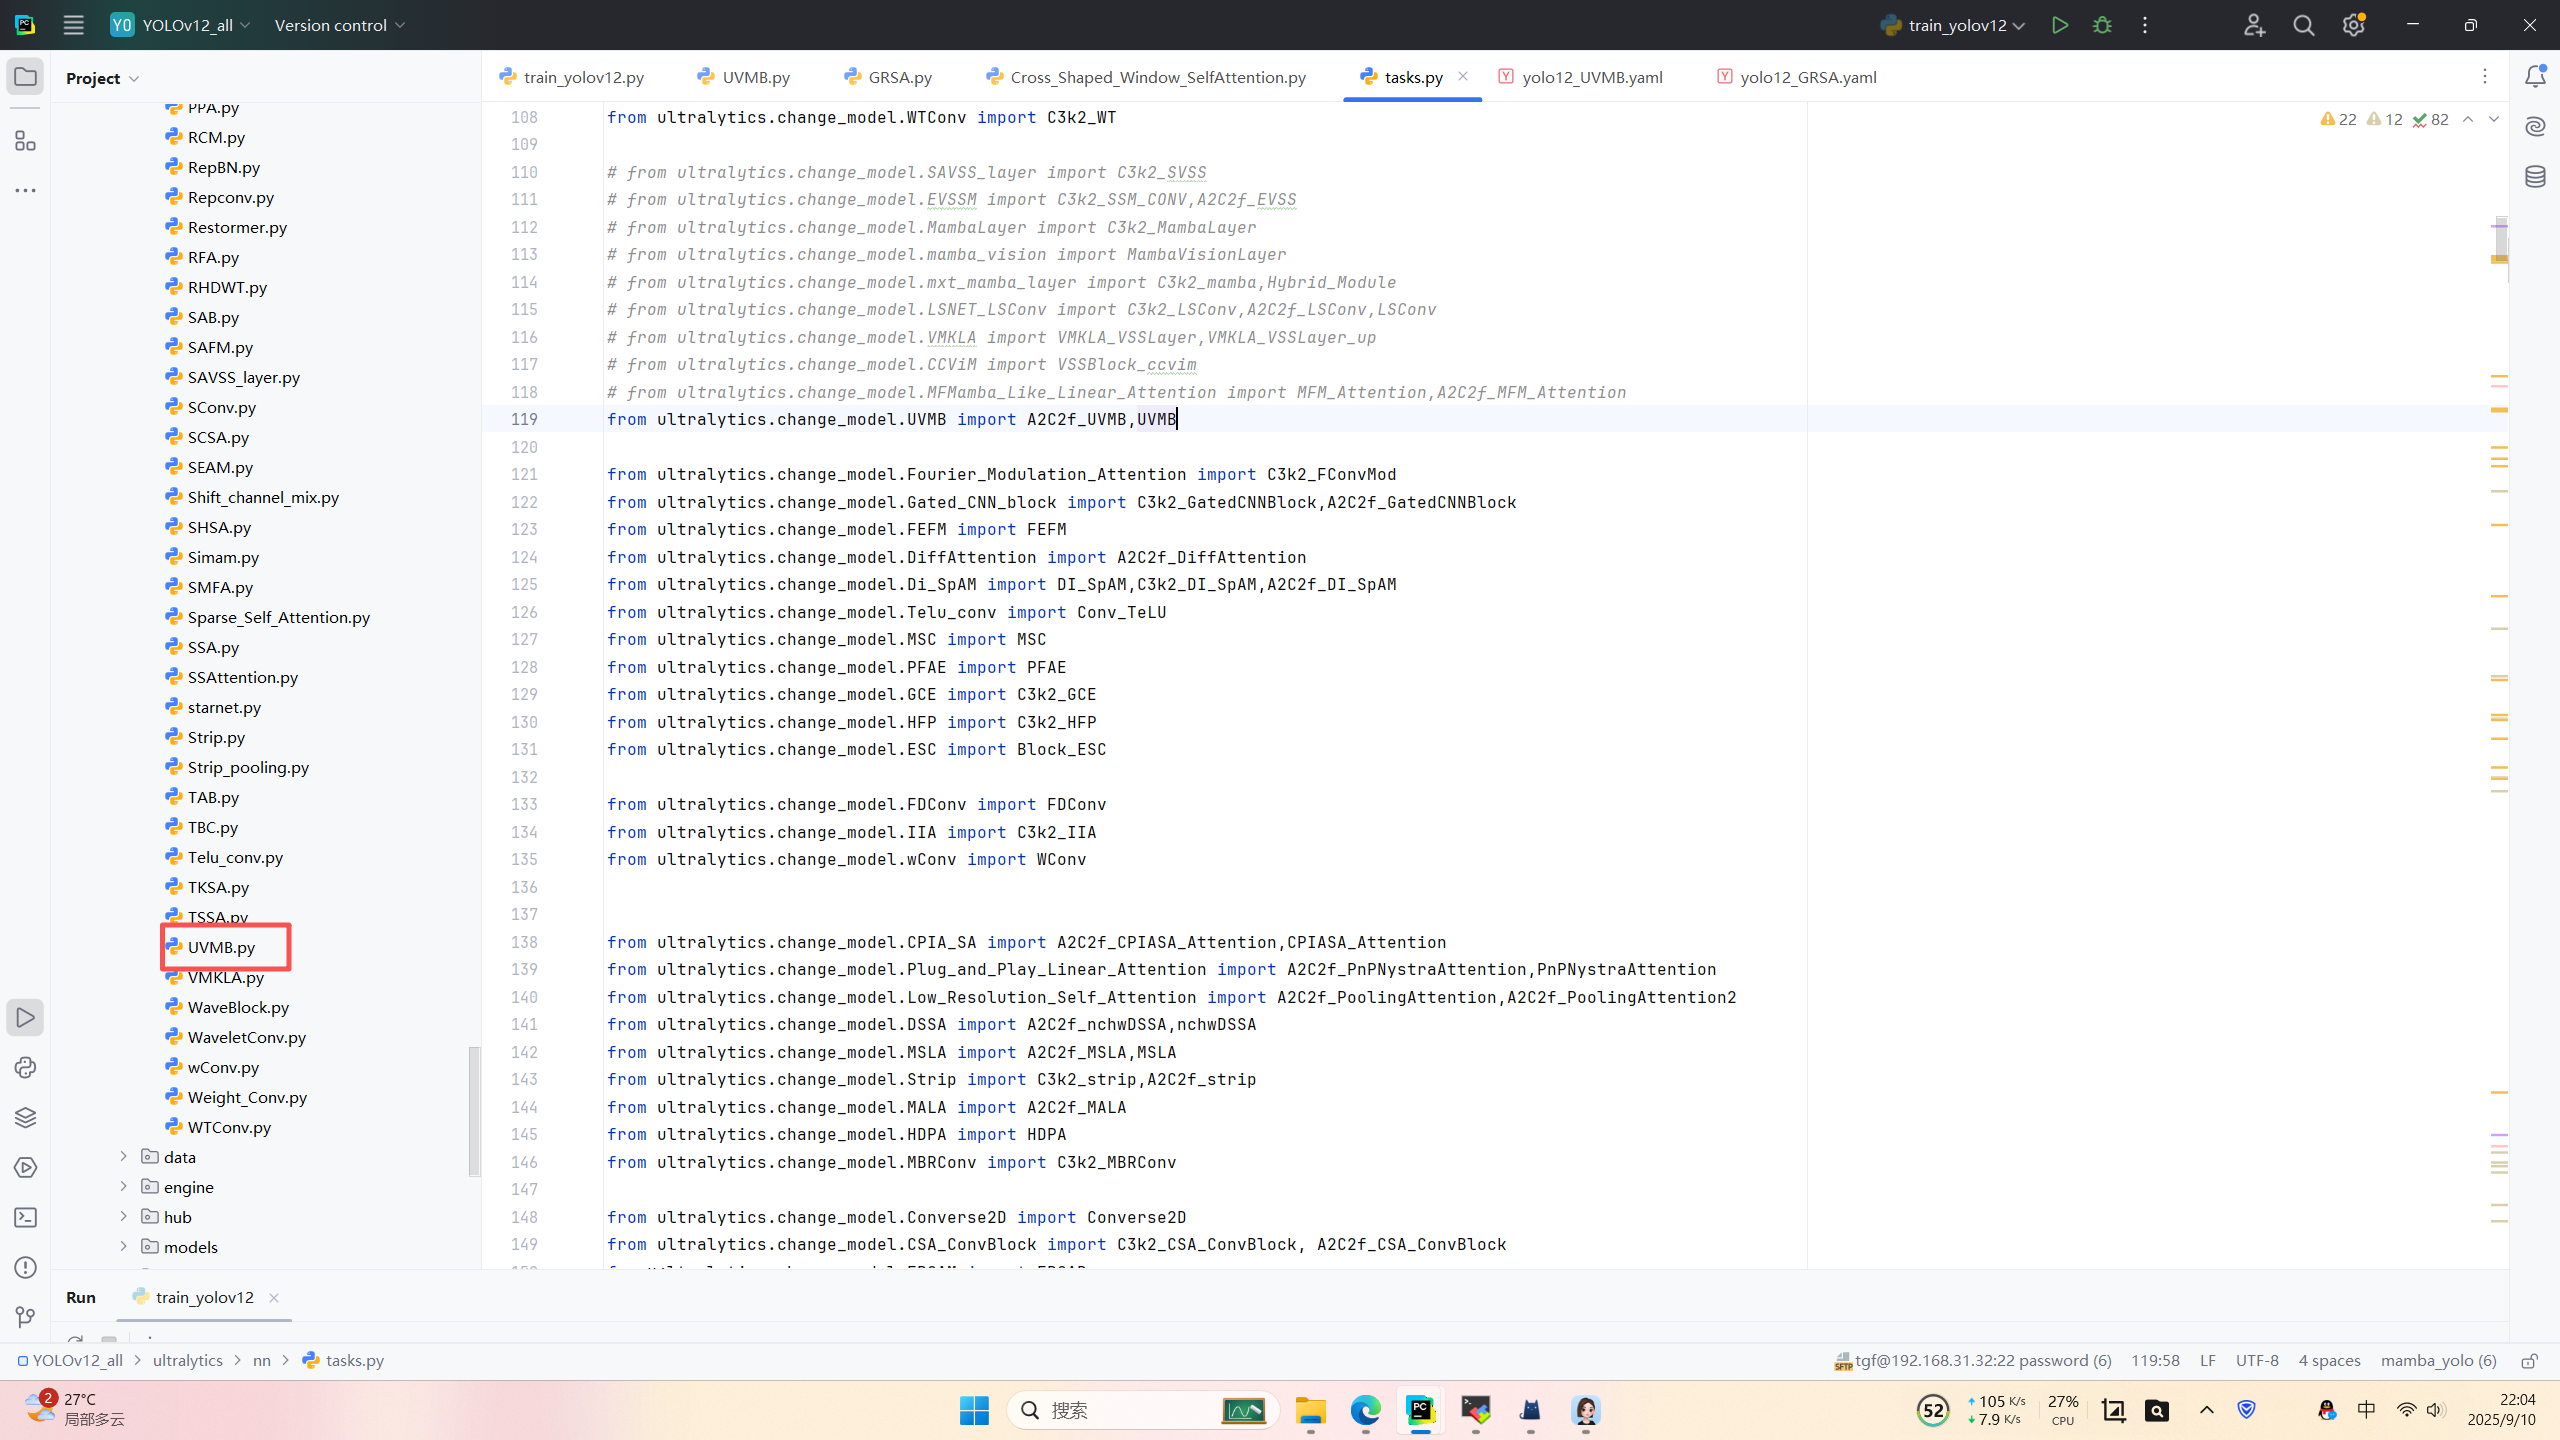Screen dimensions: 2560x1440
Task: Click the UTF-8 encoding status button
Action: tap(2256, 1361)
